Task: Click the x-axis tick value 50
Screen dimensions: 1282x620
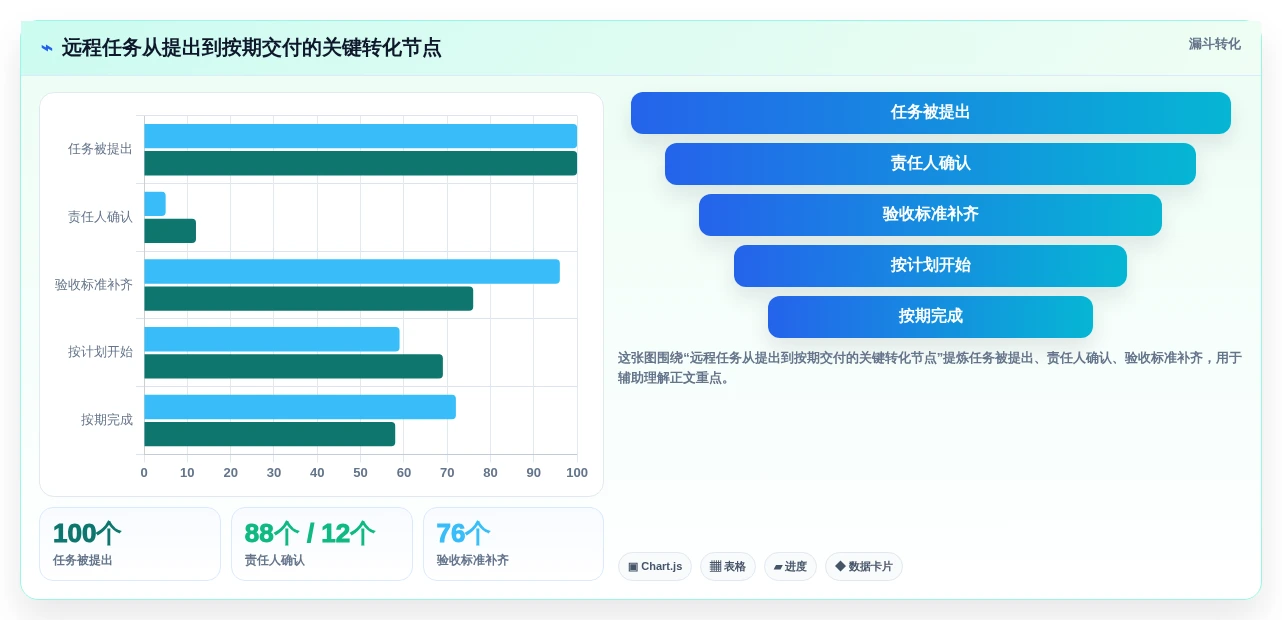Action: pos(360,473)
